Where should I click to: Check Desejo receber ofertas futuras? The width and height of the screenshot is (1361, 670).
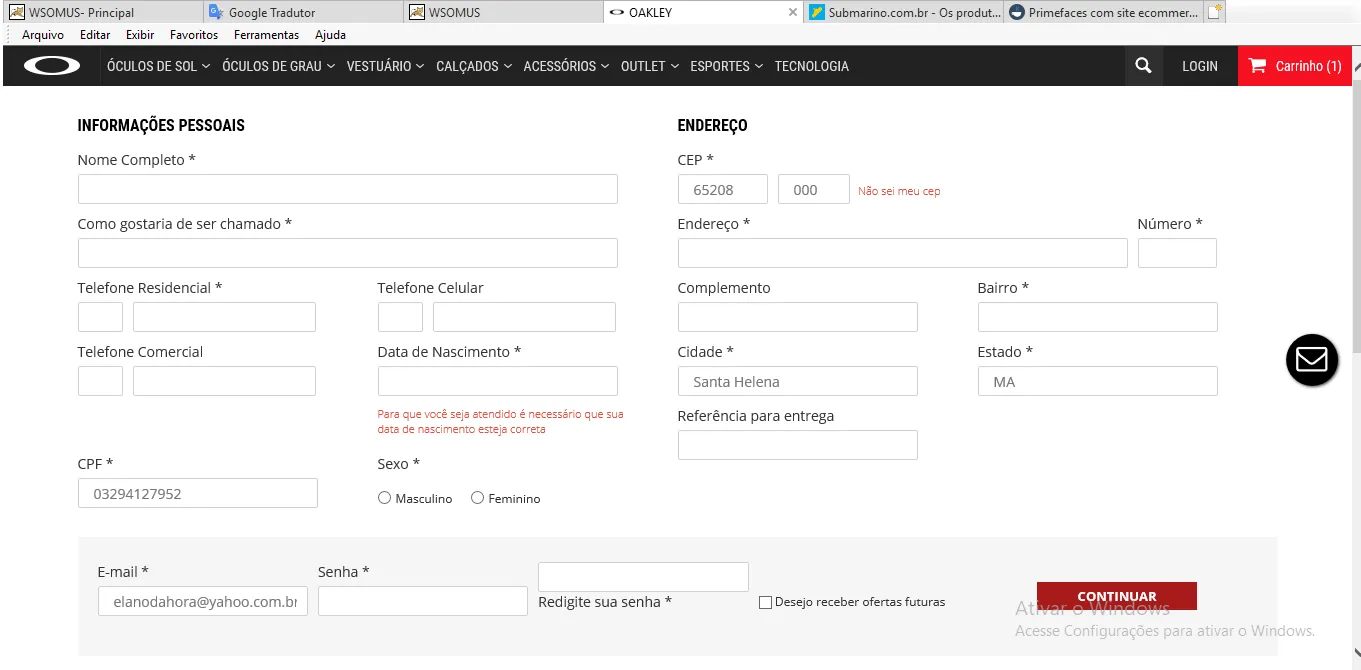click(x=765, y=602)
